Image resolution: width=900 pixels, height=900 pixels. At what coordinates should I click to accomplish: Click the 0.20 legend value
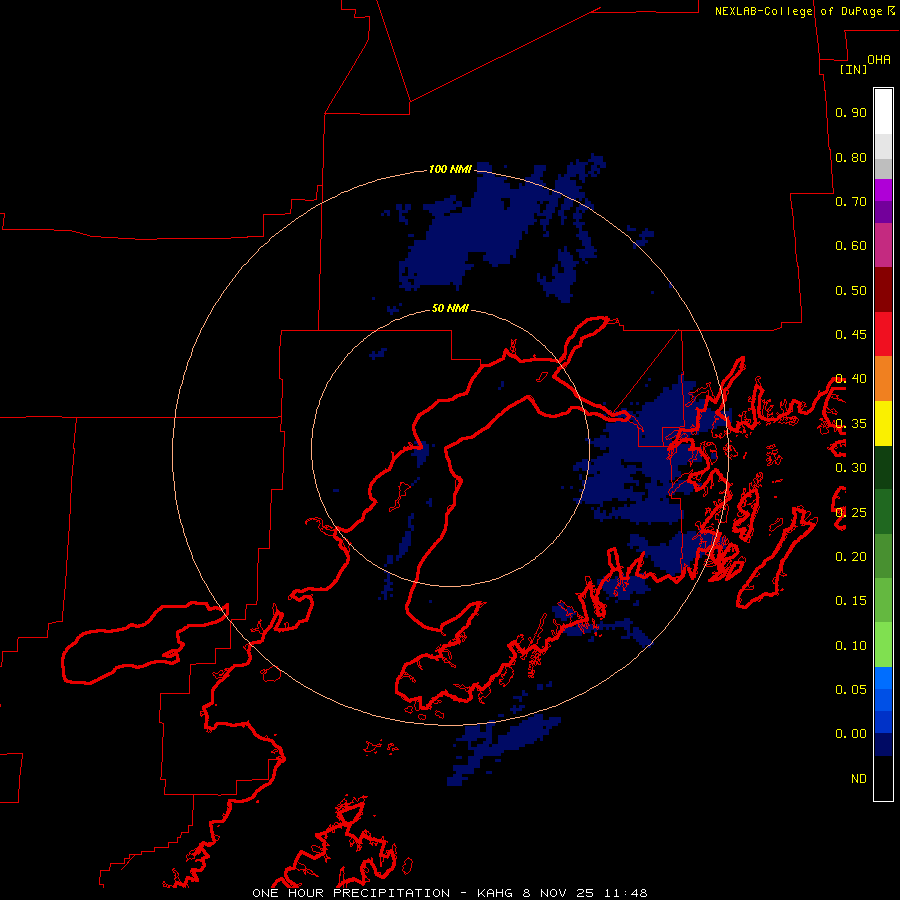click(851, 557)
